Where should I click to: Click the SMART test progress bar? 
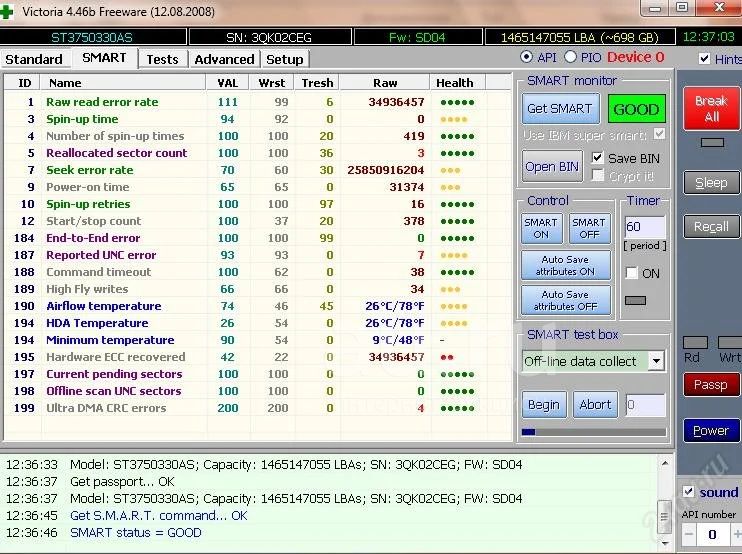(x=594, y=432)
